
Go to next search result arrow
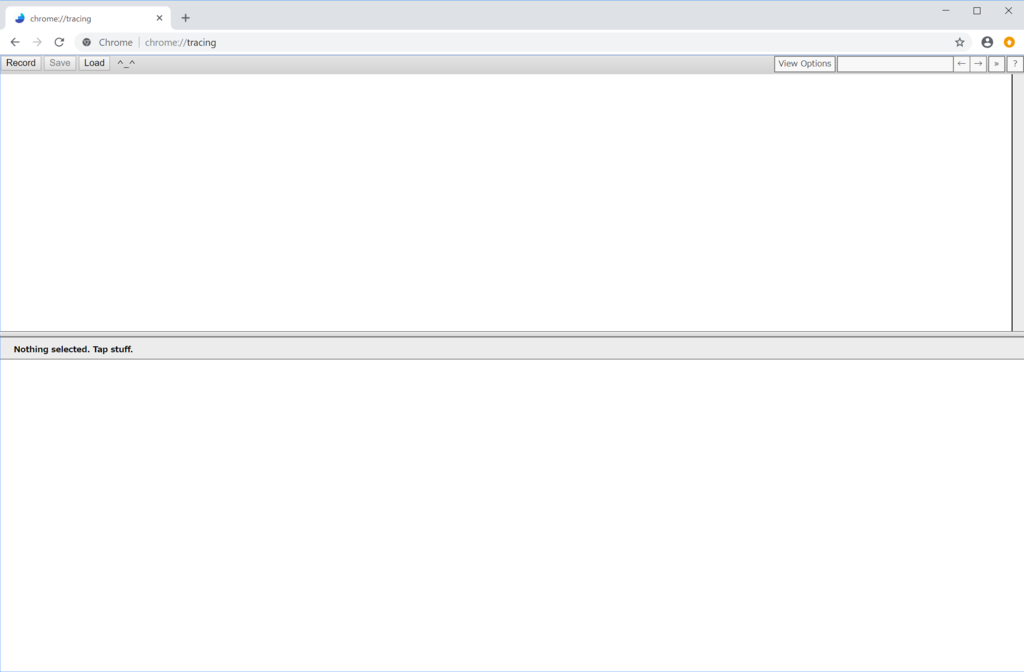[x=978, y=64]
